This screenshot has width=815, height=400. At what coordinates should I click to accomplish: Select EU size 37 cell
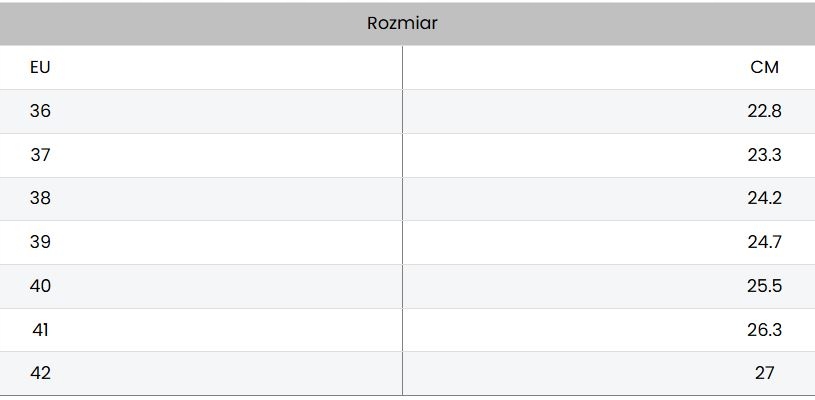tap(40, 155)
